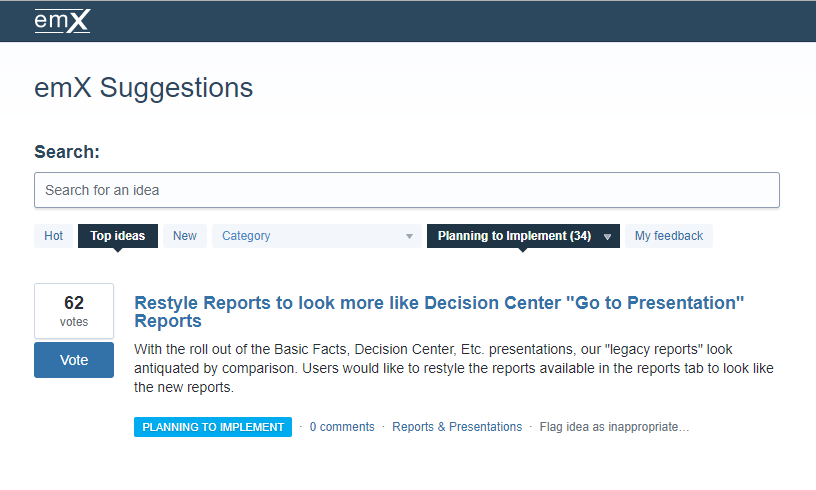Click the Category dropdown arrow
Image resolution: width=816 pixels, height=490 pixels.
pos(410,237)
